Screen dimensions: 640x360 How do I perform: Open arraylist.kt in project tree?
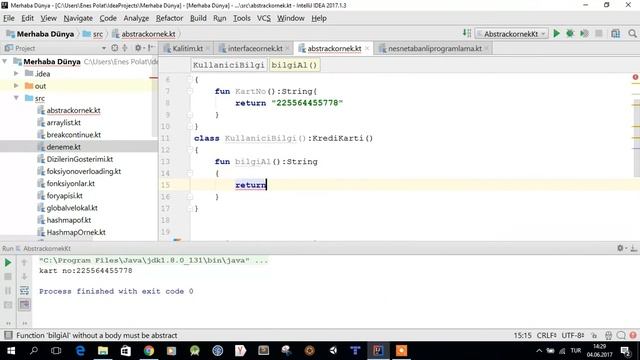point(63,122)
